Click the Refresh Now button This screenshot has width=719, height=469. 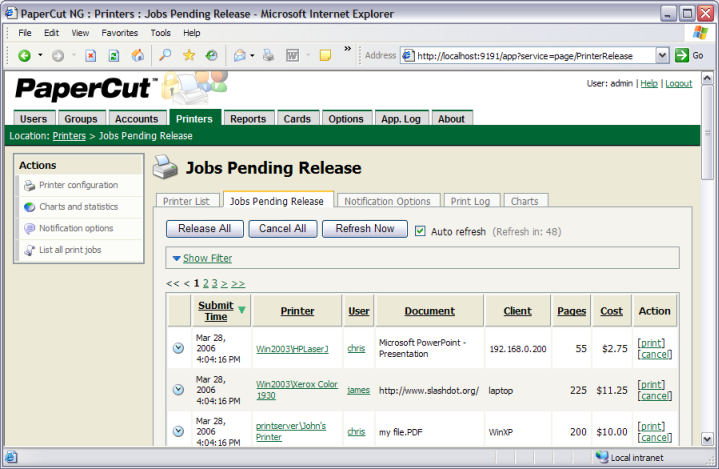(x=365, y=229)
